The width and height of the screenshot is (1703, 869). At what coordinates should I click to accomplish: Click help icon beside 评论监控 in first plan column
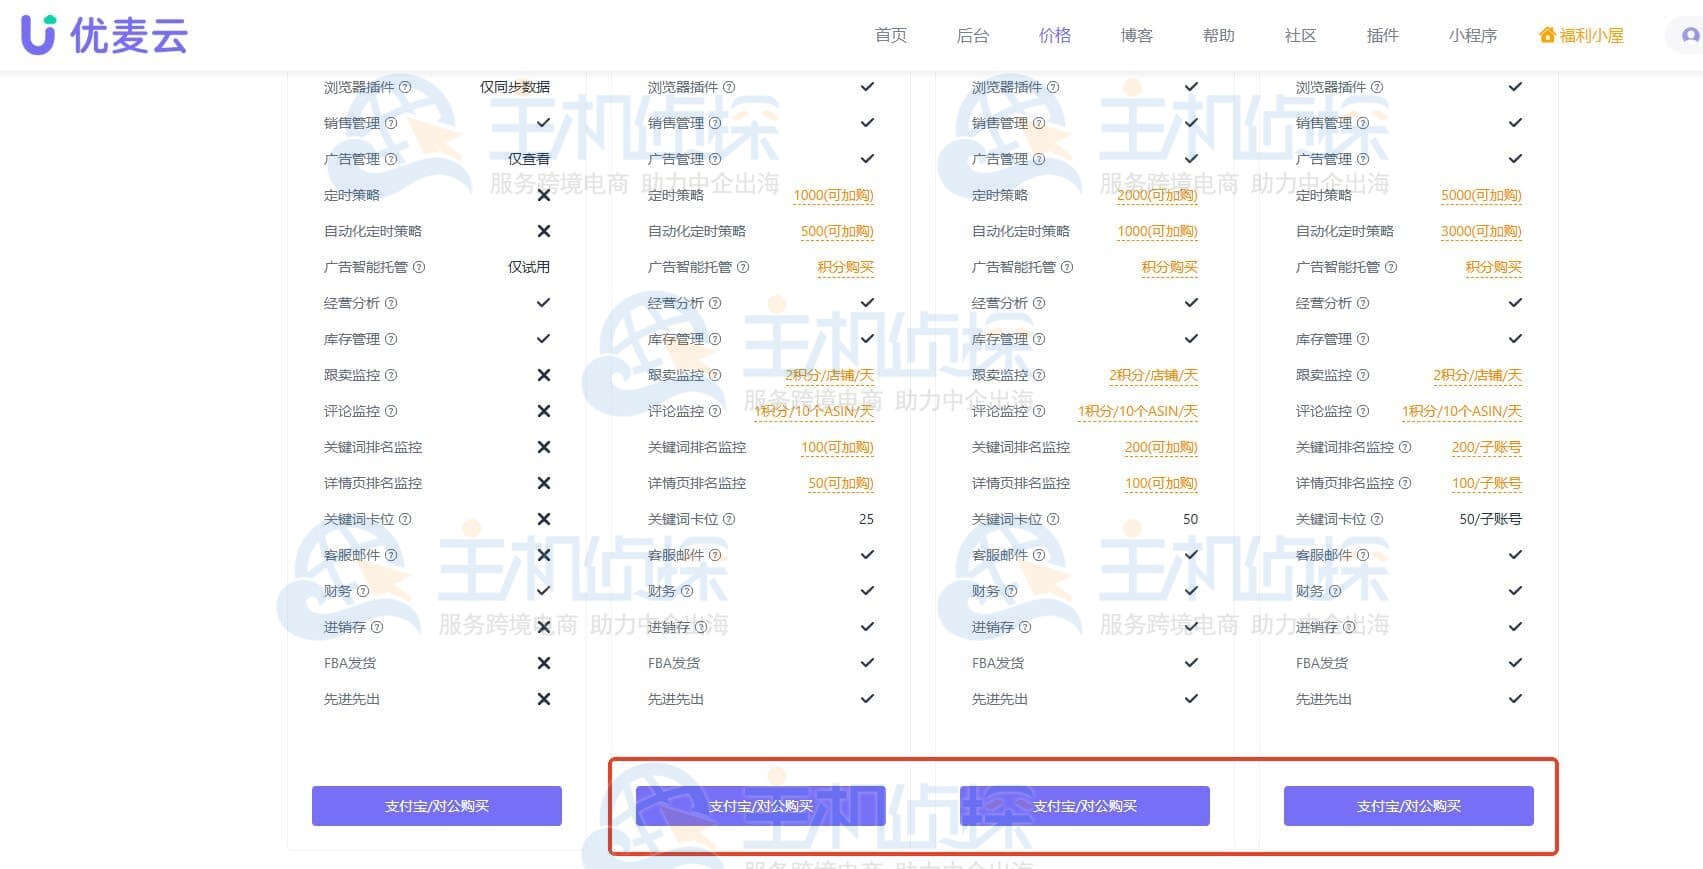coord(391,411)
